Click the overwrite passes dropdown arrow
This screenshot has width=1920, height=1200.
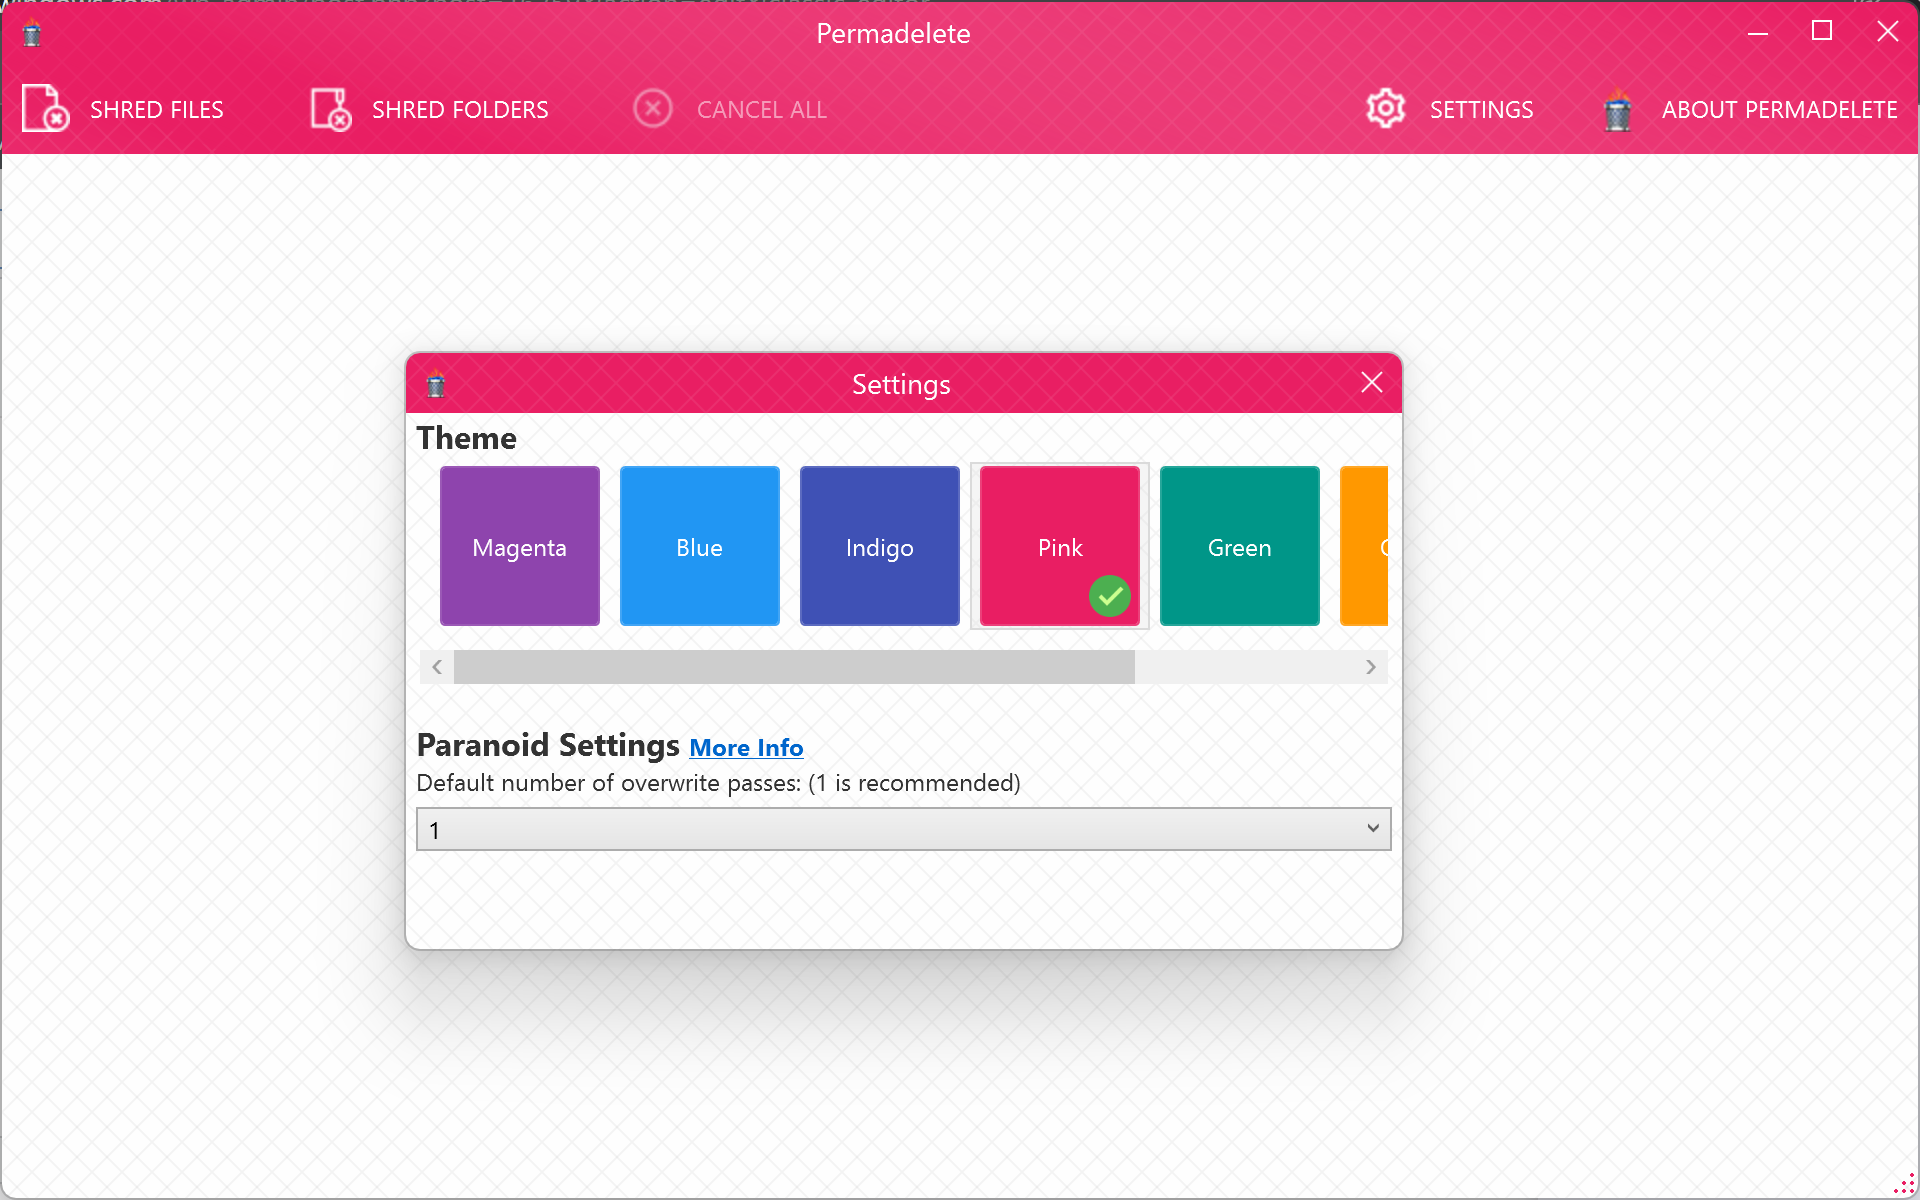pyautogui.click(x=1373, y=828)
